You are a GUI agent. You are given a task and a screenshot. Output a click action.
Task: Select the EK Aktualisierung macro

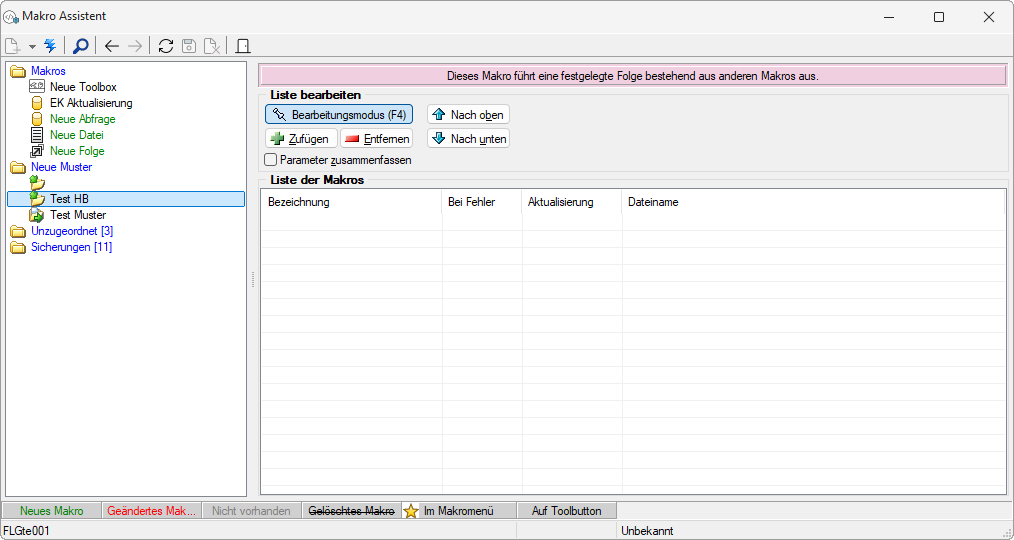point(90,103)
